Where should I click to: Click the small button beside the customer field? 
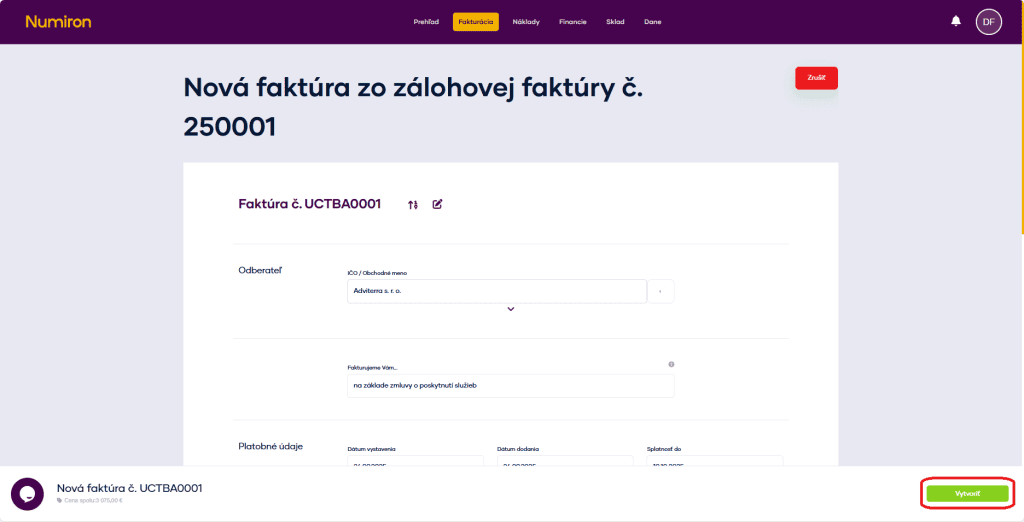[661, 291]
